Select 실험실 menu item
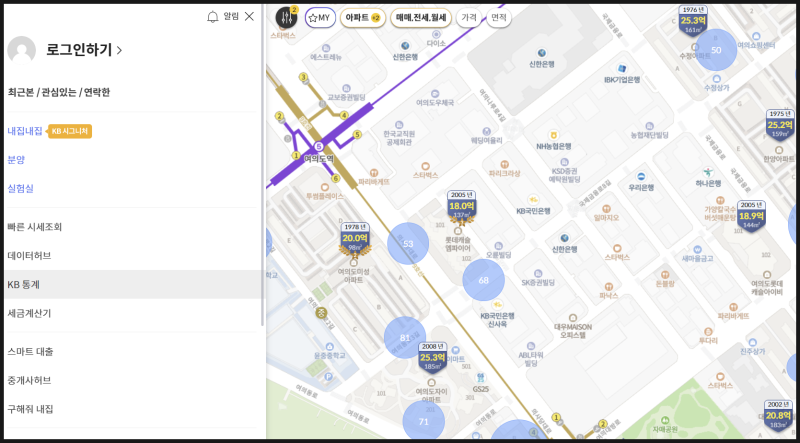Image resolution: width=800 pixels, height=443 pixels. click(20, 188)
